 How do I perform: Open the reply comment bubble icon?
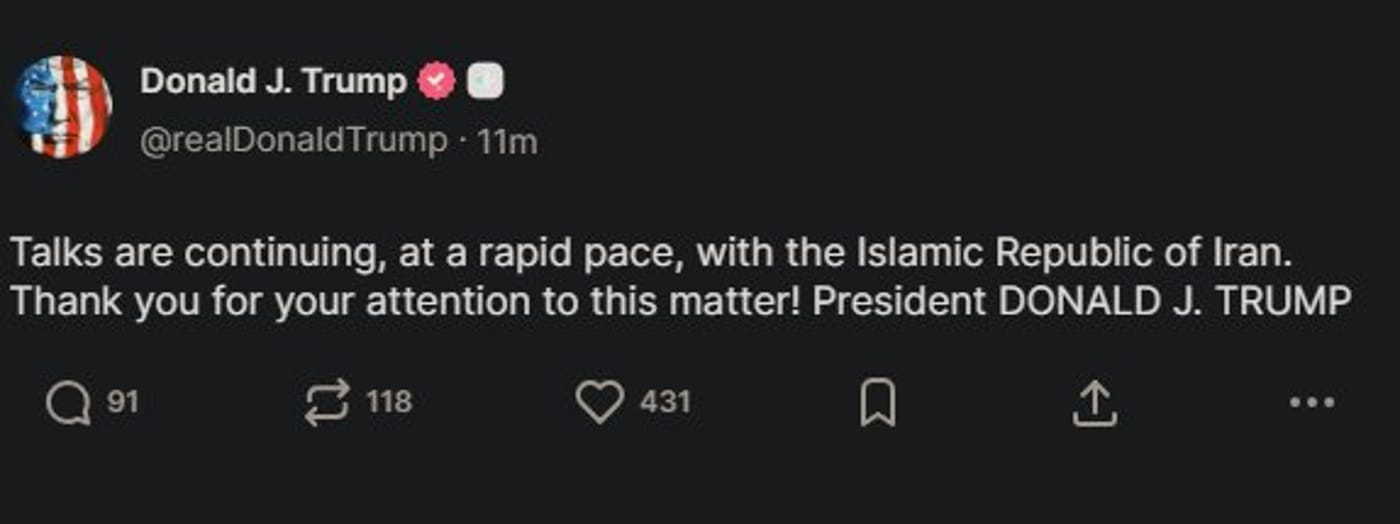(x=67, y=404)
